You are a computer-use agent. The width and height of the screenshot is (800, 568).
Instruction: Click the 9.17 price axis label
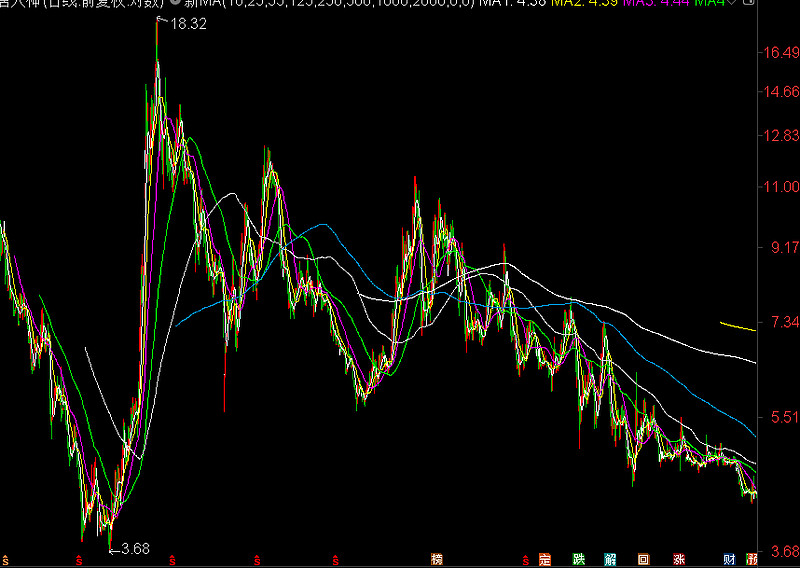pyautogui.click(x=785, y=248)
